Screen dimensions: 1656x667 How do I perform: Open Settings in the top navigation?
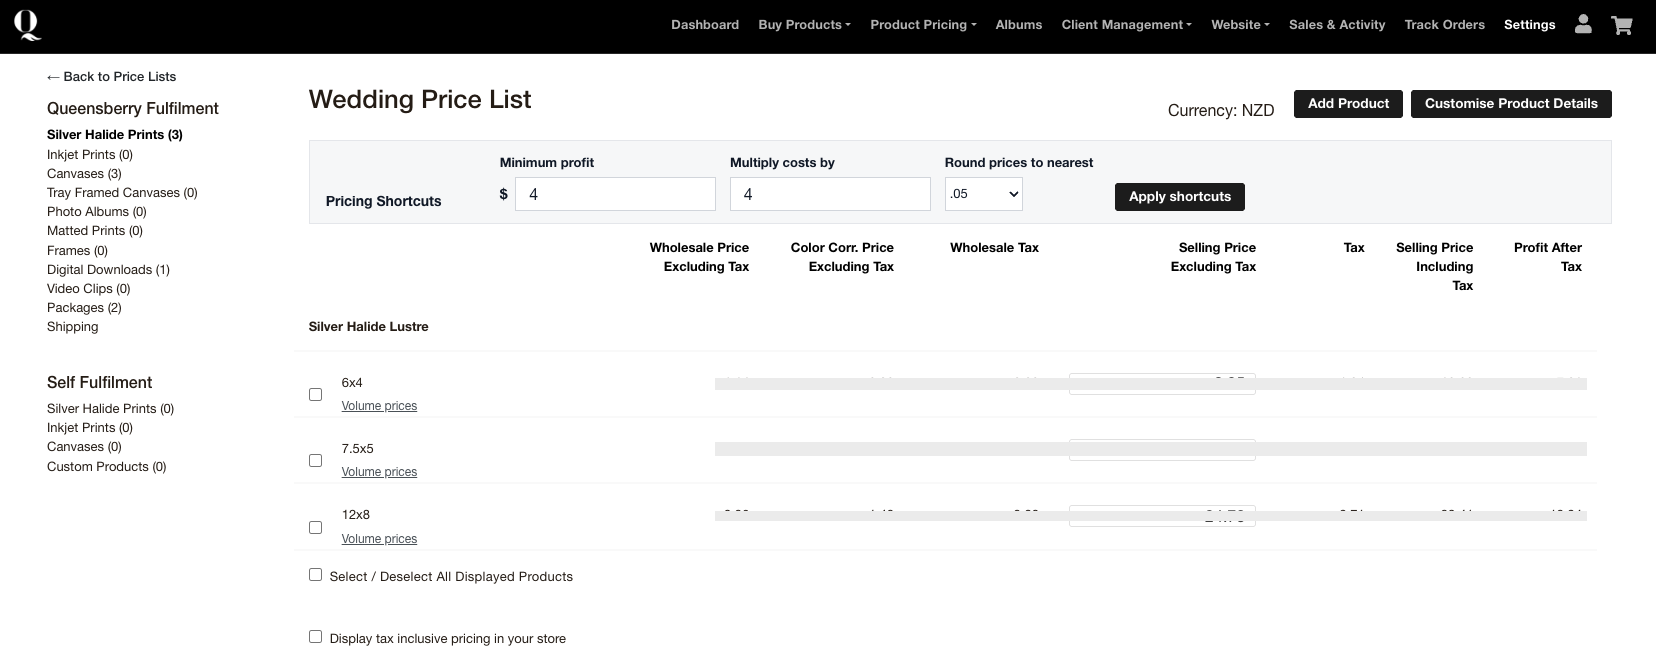pyautogui.click(x=1529, y=25)
